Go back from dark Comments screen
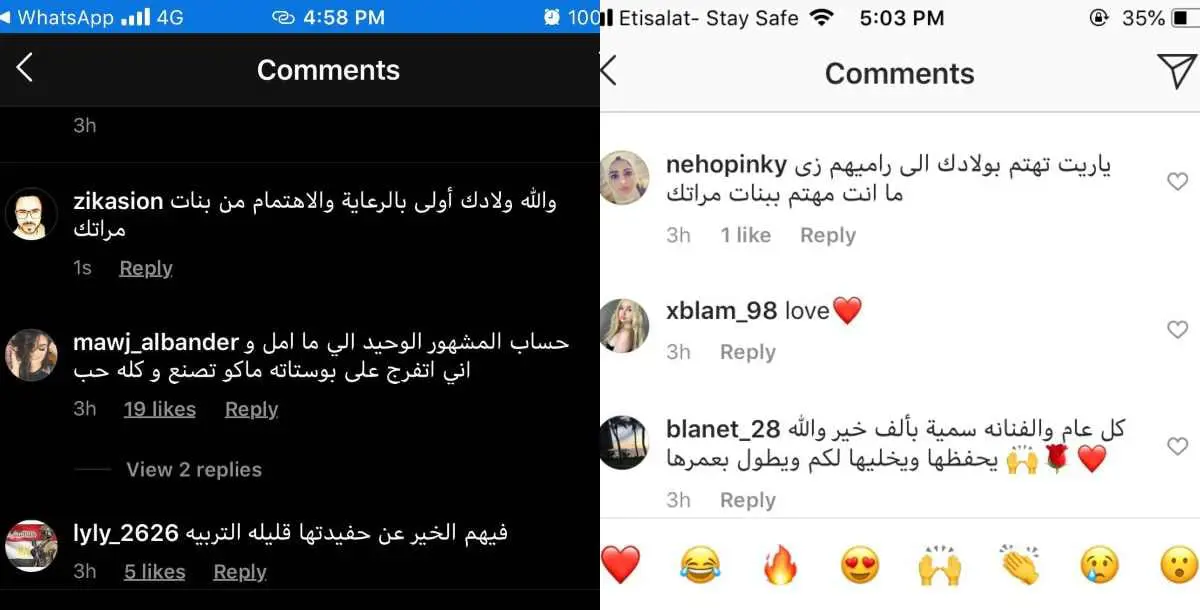Screen dimensions: 1200x610 pos(25,68)
